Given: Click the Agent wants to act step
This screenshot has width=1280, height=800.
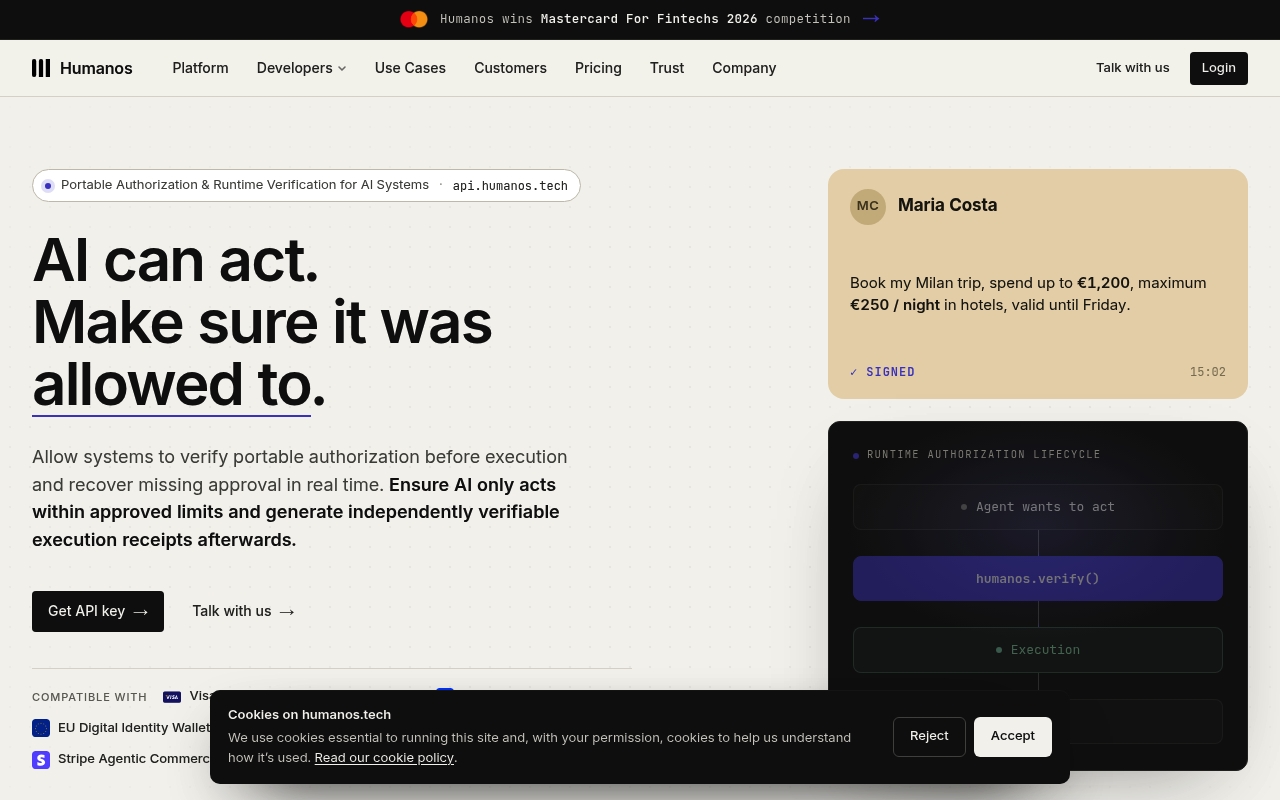Looking at the screenshot, I should coord(1038,507).
